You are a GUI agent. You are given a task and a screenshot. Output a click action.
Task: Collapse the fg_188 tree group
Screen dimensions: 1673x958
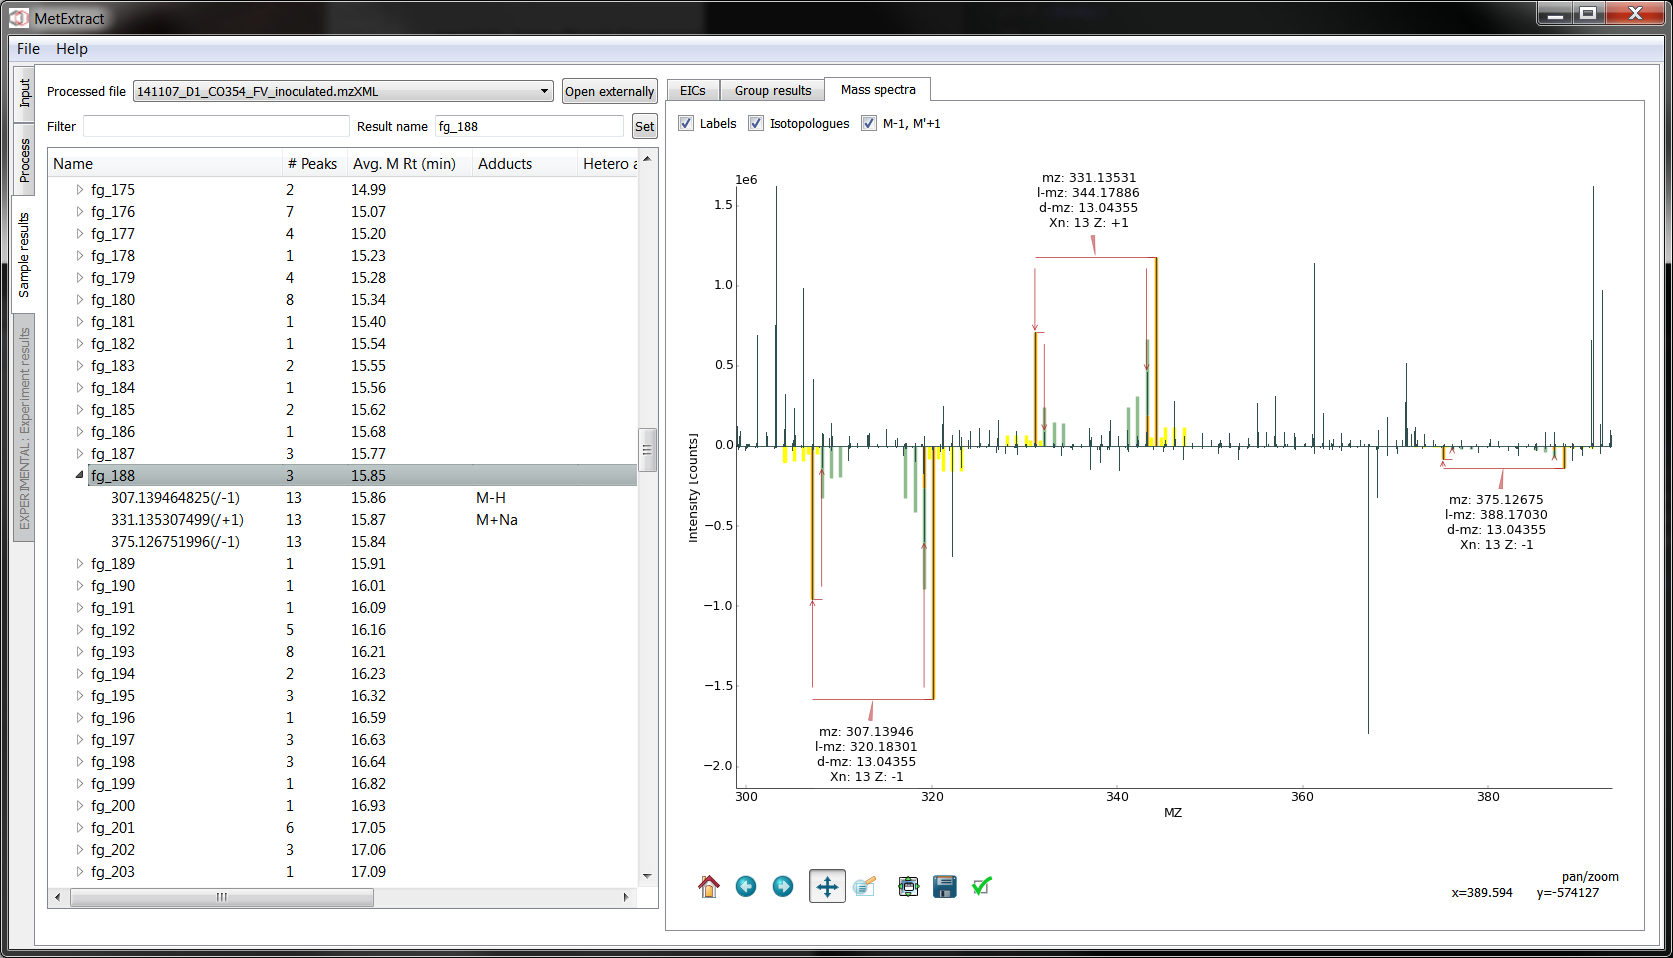pyautogui.click(x=79, y=475)
